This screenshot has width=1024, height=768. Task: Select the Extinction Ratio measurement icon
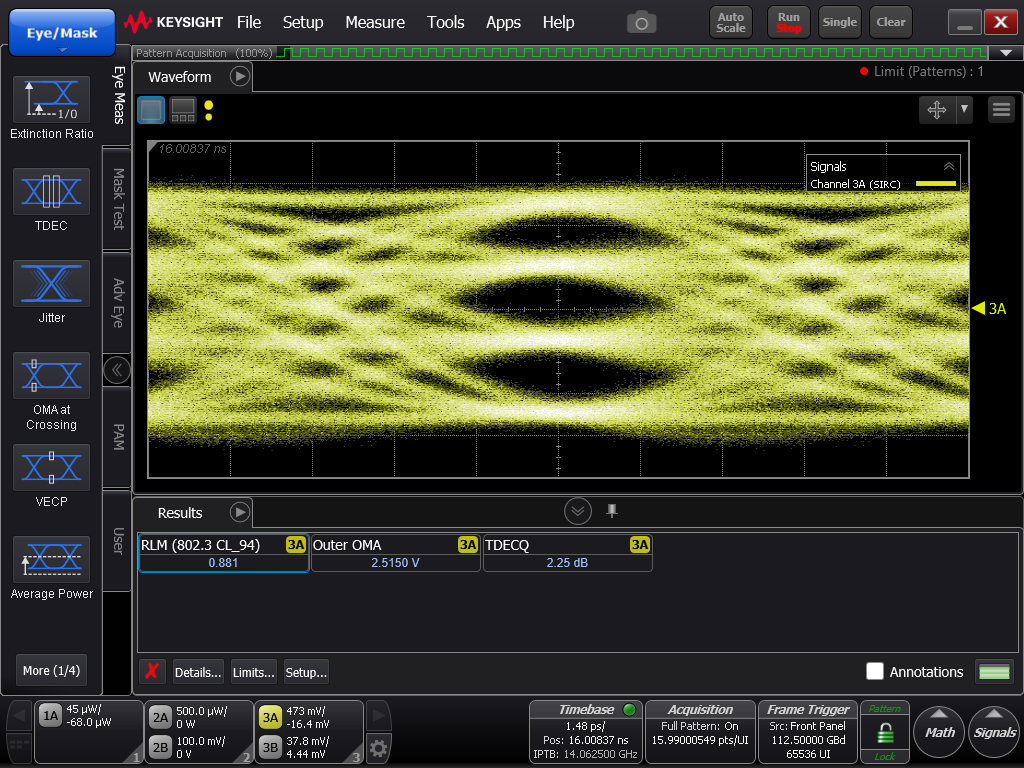click(51, 100)
